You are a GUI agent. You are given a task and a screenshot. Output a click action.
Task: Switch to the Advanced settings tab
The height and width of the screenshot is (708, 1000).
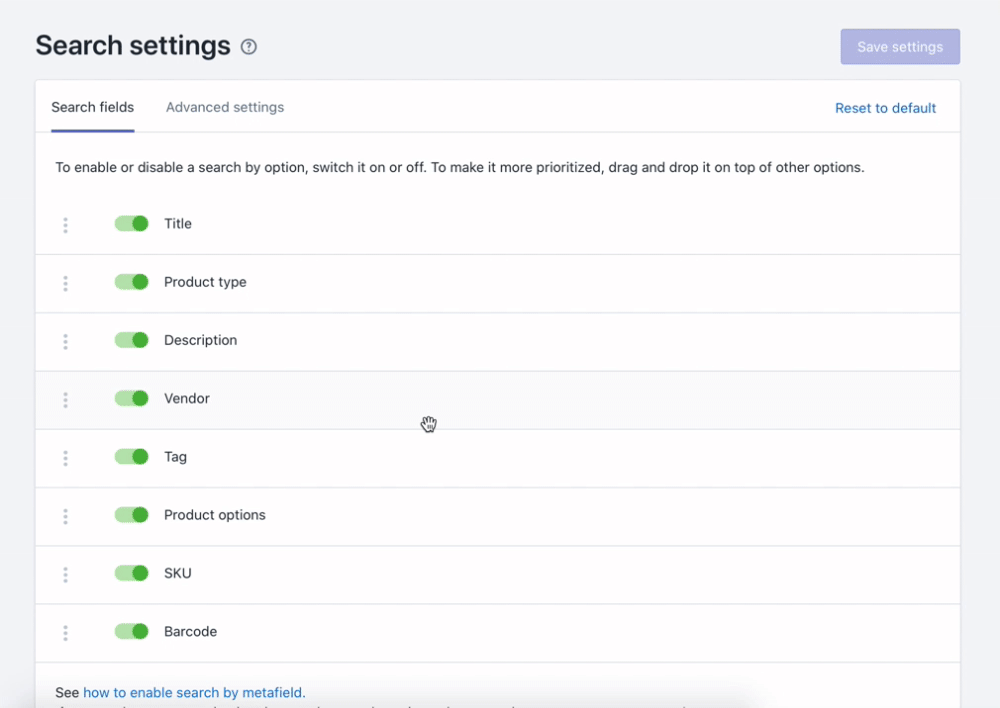pos(225,107)
